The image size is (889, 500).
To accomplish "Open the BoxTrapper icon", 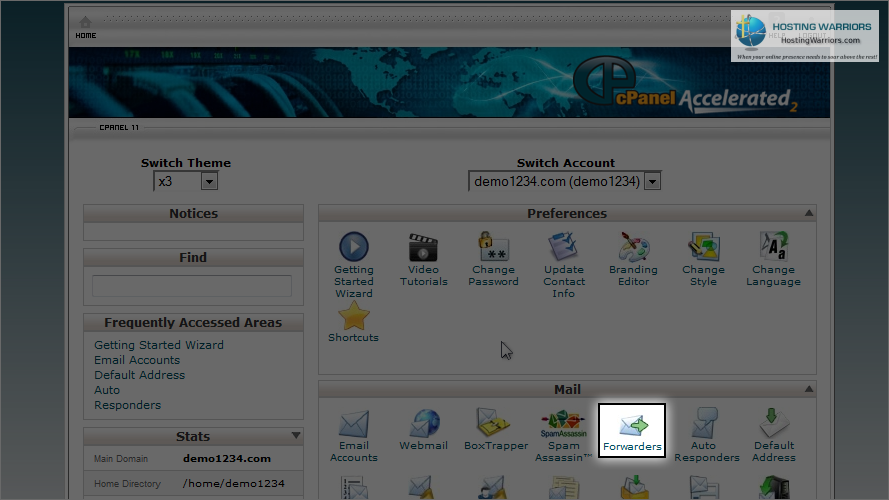I will pos(494,423).
